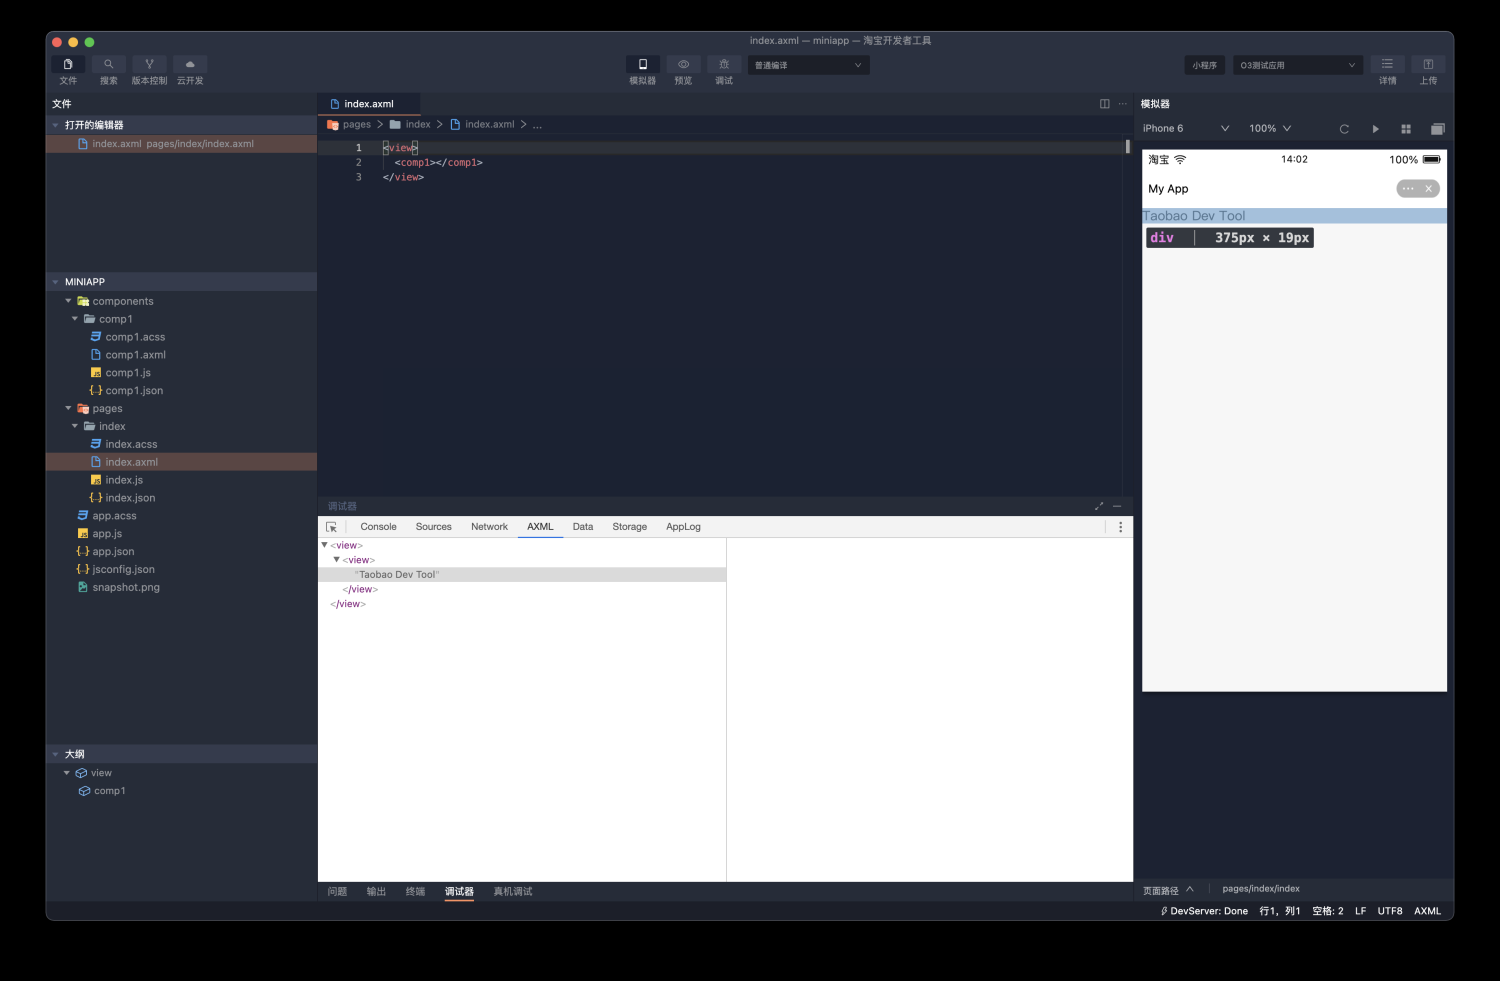Click the simulator play icon

coord(1375,129)
